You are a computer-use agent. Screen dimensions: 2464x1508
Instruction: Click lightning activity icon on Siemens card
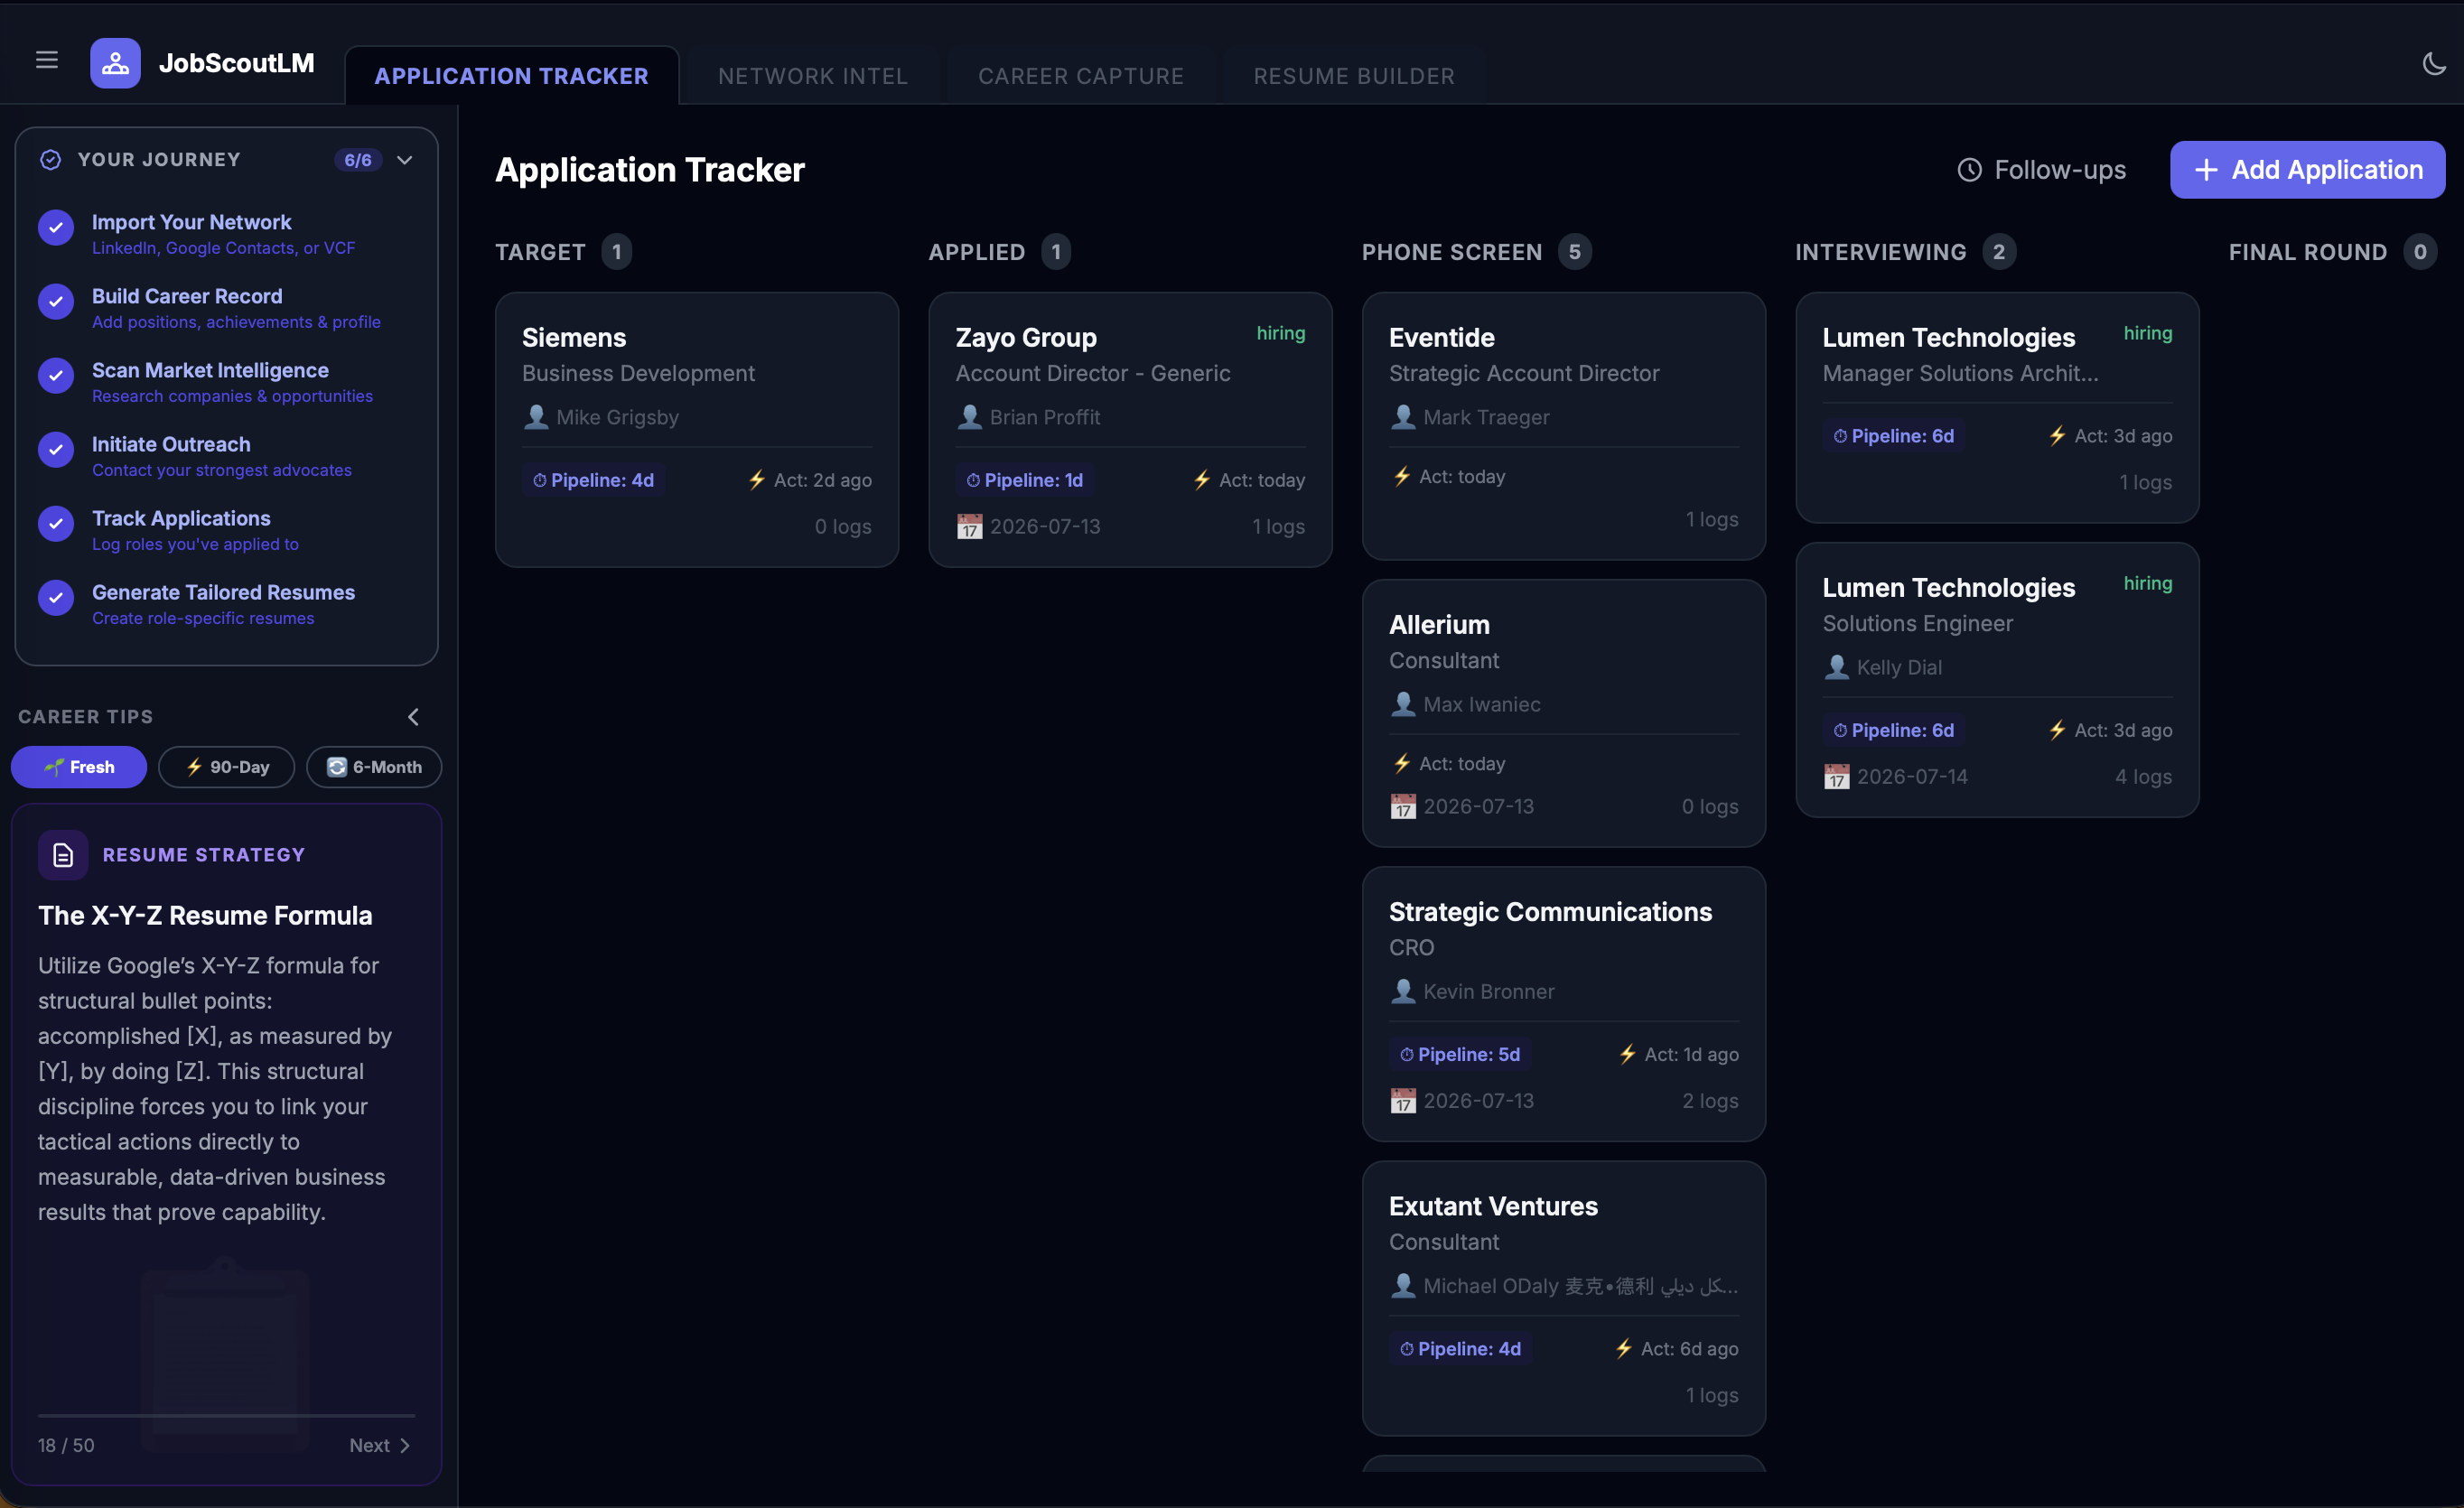(757, 480)
